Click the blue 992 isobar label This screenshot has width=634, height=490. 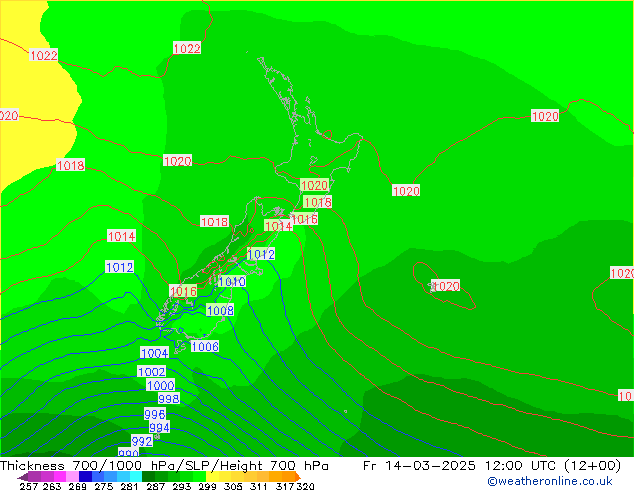[x=142, y=441]
